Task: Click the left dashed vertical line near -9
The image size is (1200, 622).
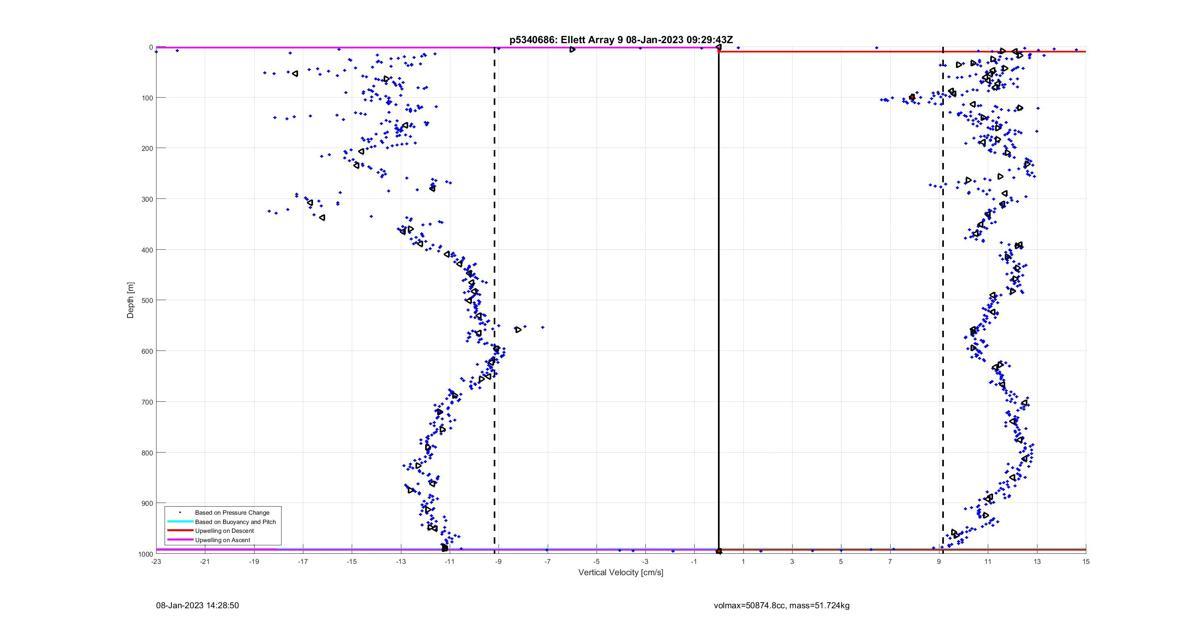Action: coord(495,300)
